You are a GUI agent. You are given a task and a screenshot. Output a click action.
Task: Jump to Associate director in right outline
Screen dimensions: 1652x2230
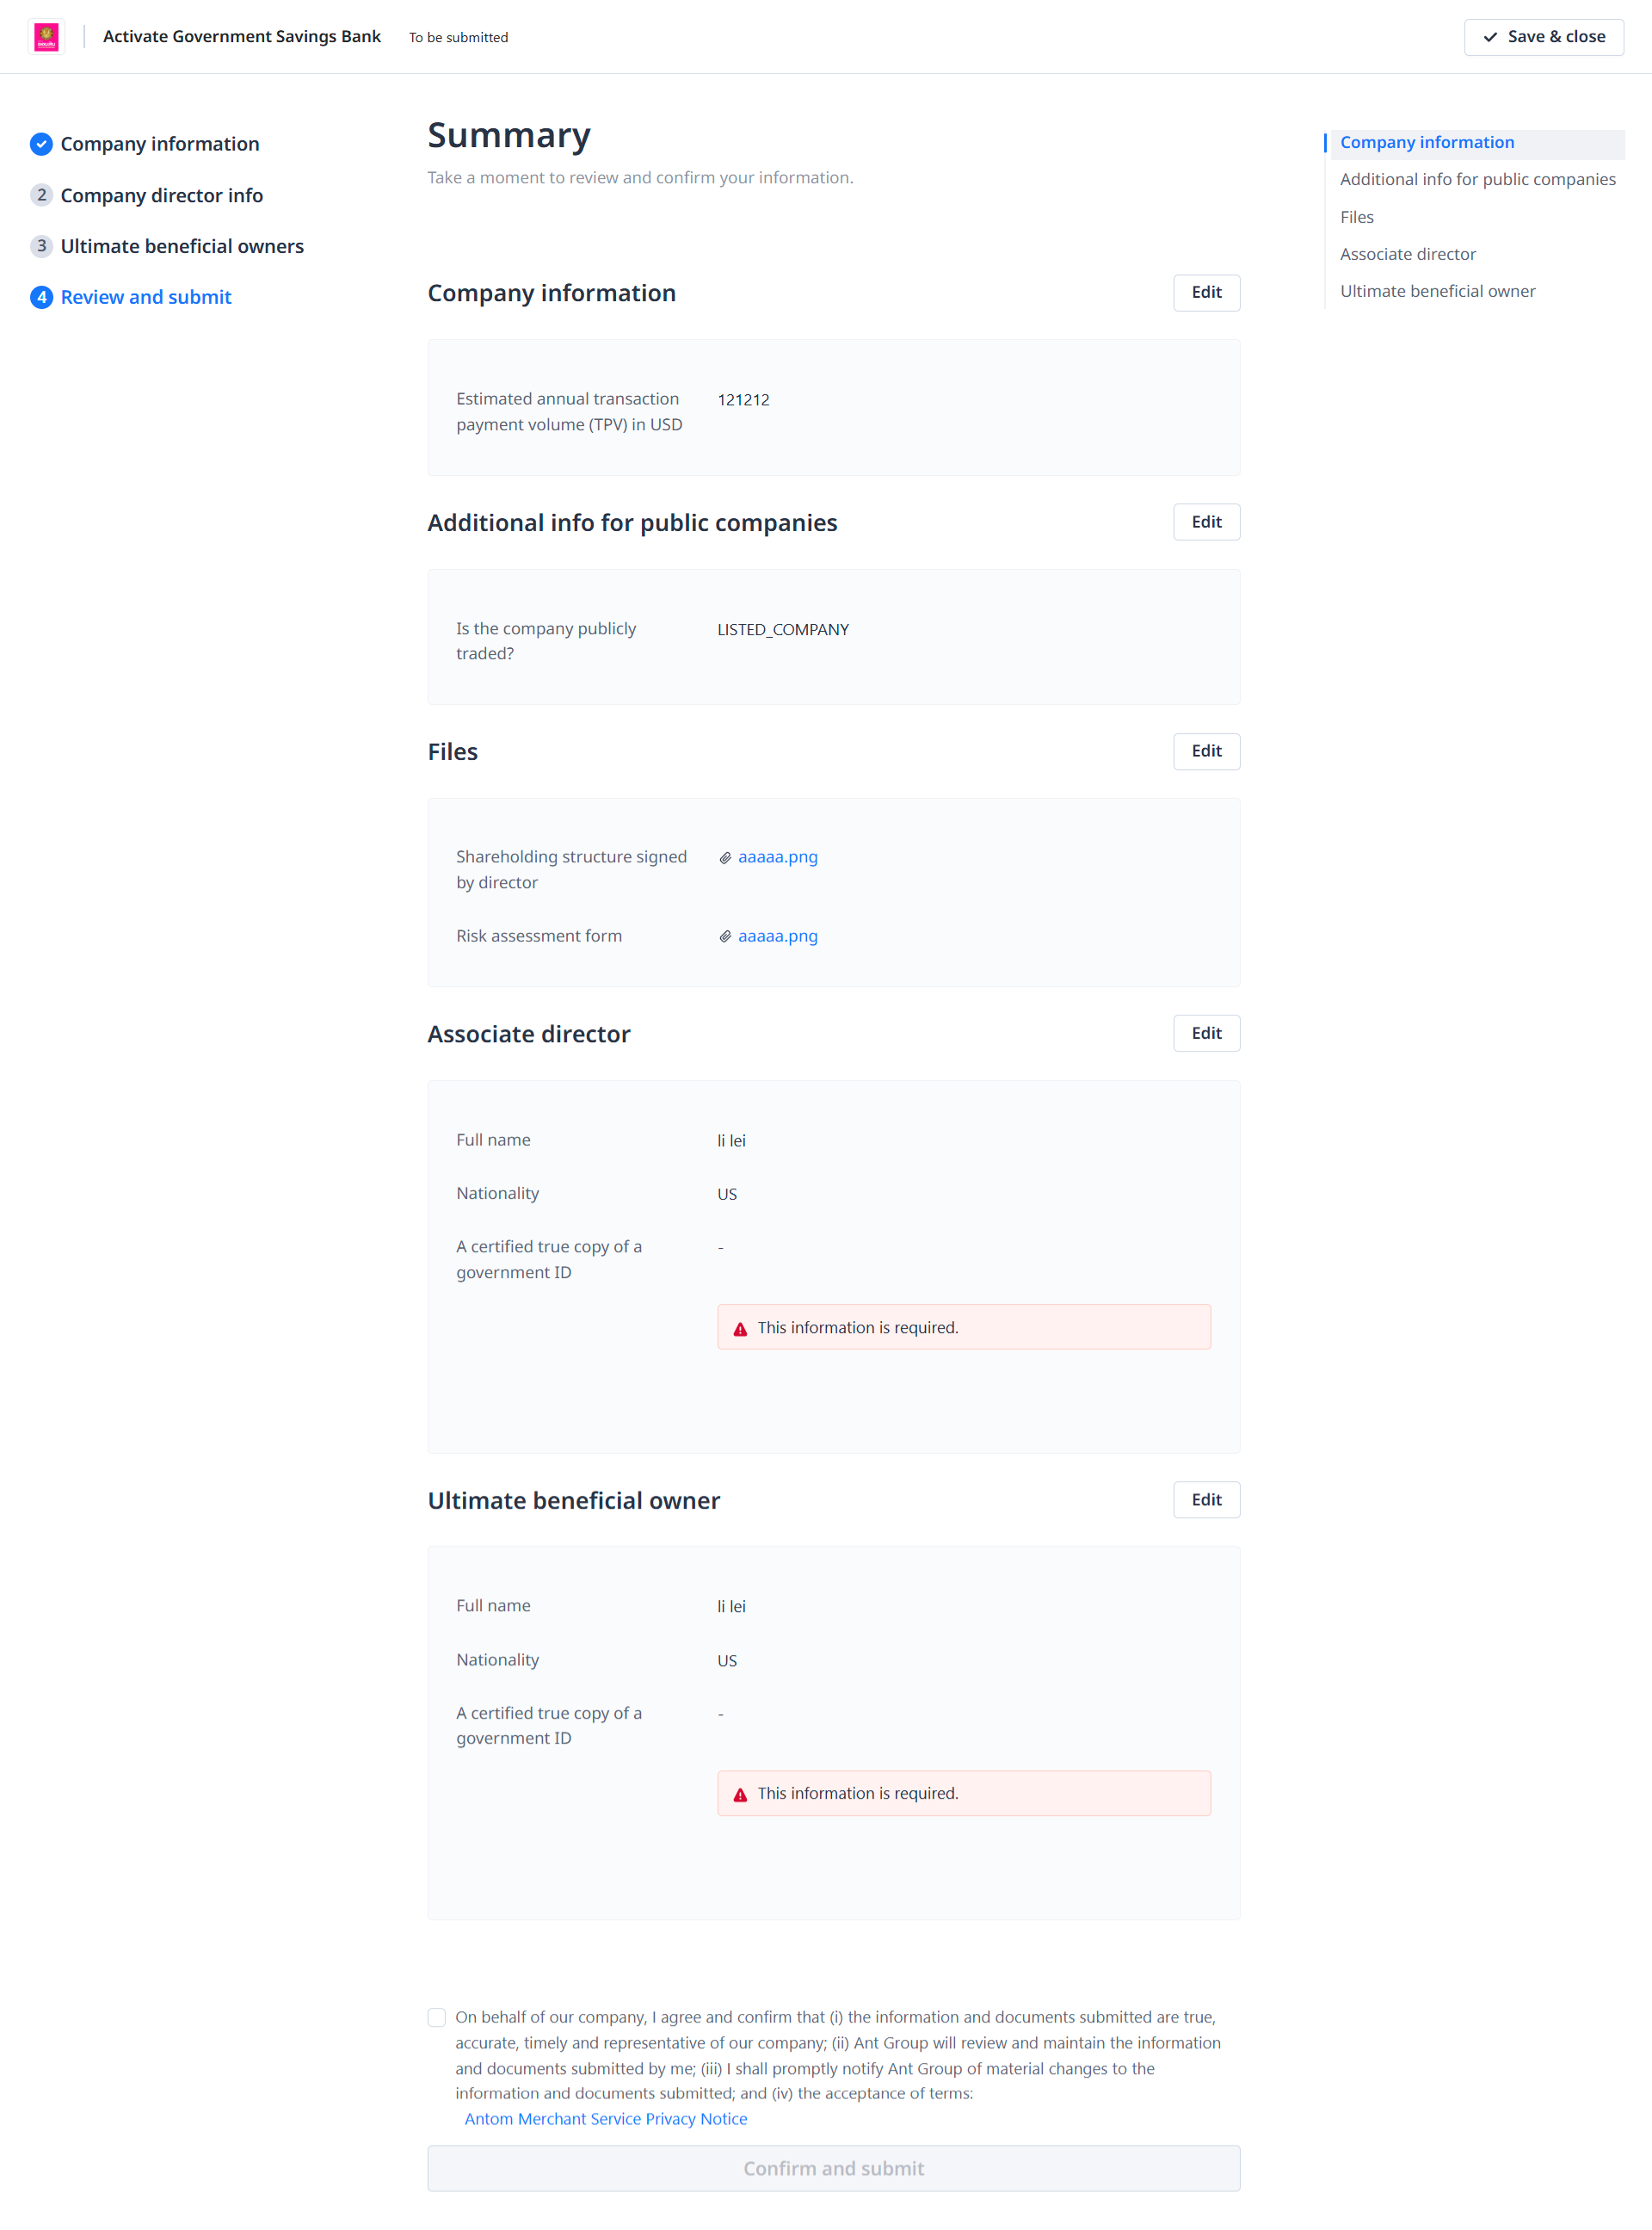(x=1407, y=254)
